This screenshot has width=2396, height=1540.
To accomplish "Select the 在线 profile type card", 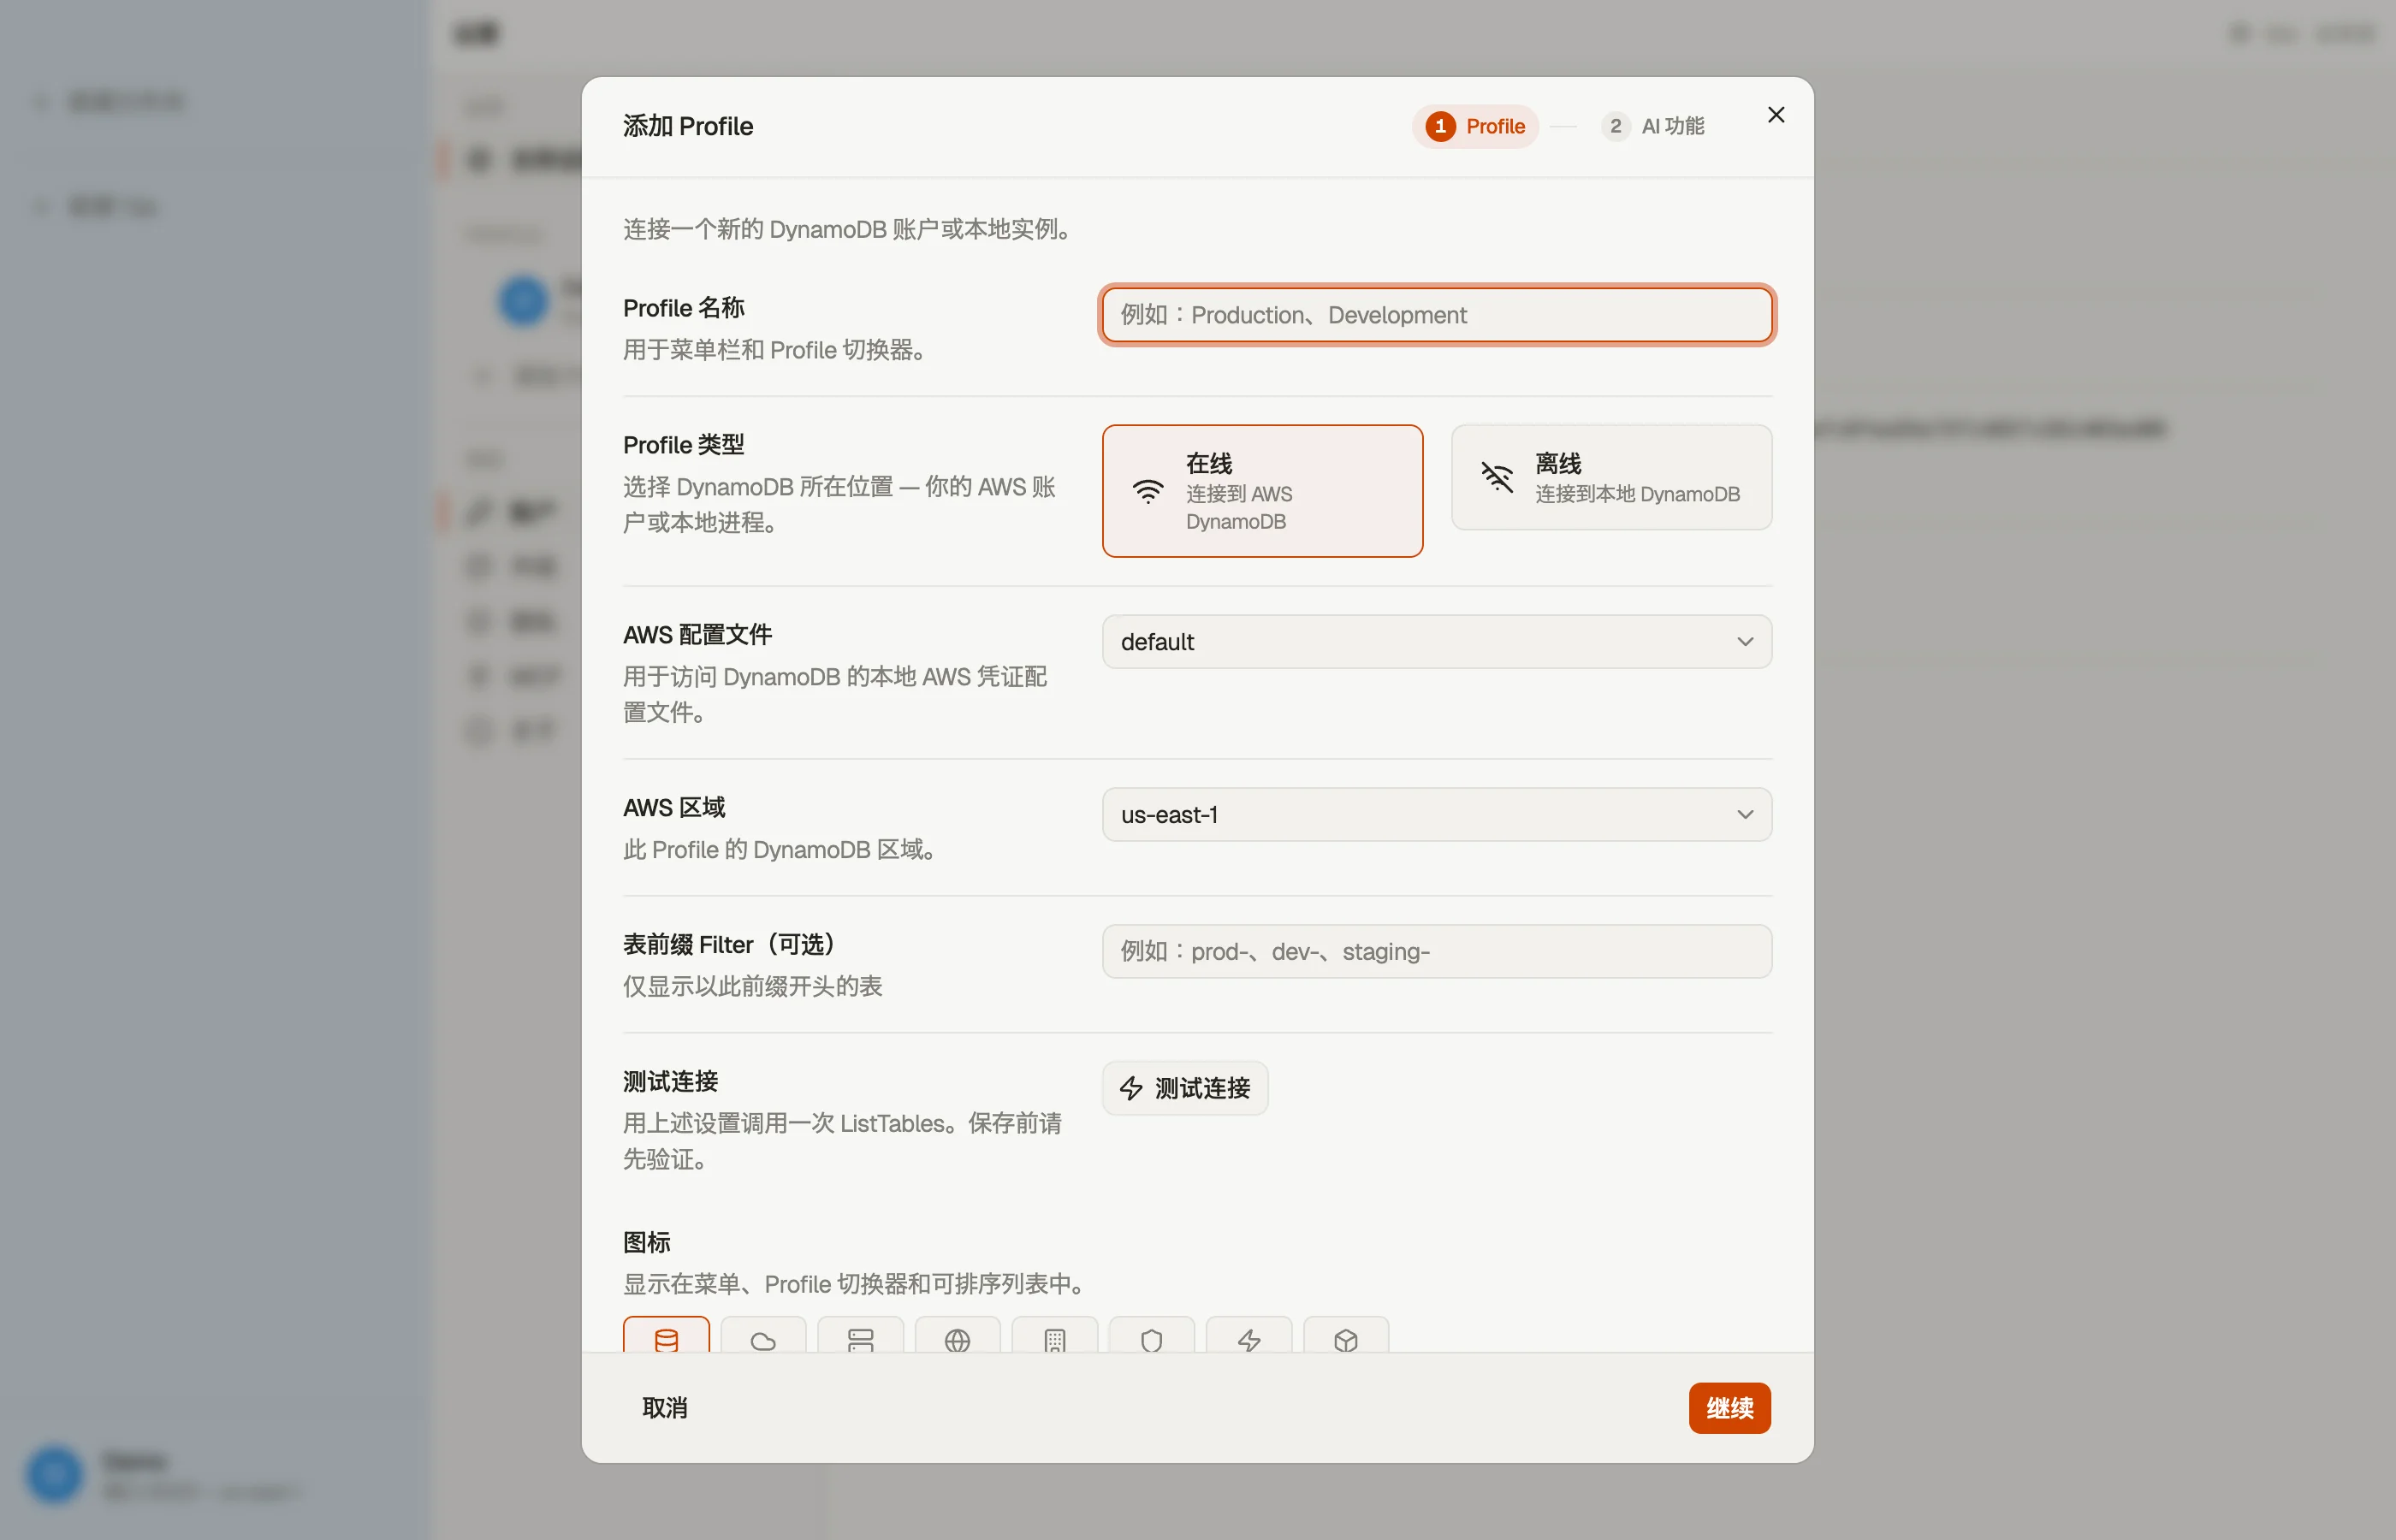I will tap(1262, 491).
